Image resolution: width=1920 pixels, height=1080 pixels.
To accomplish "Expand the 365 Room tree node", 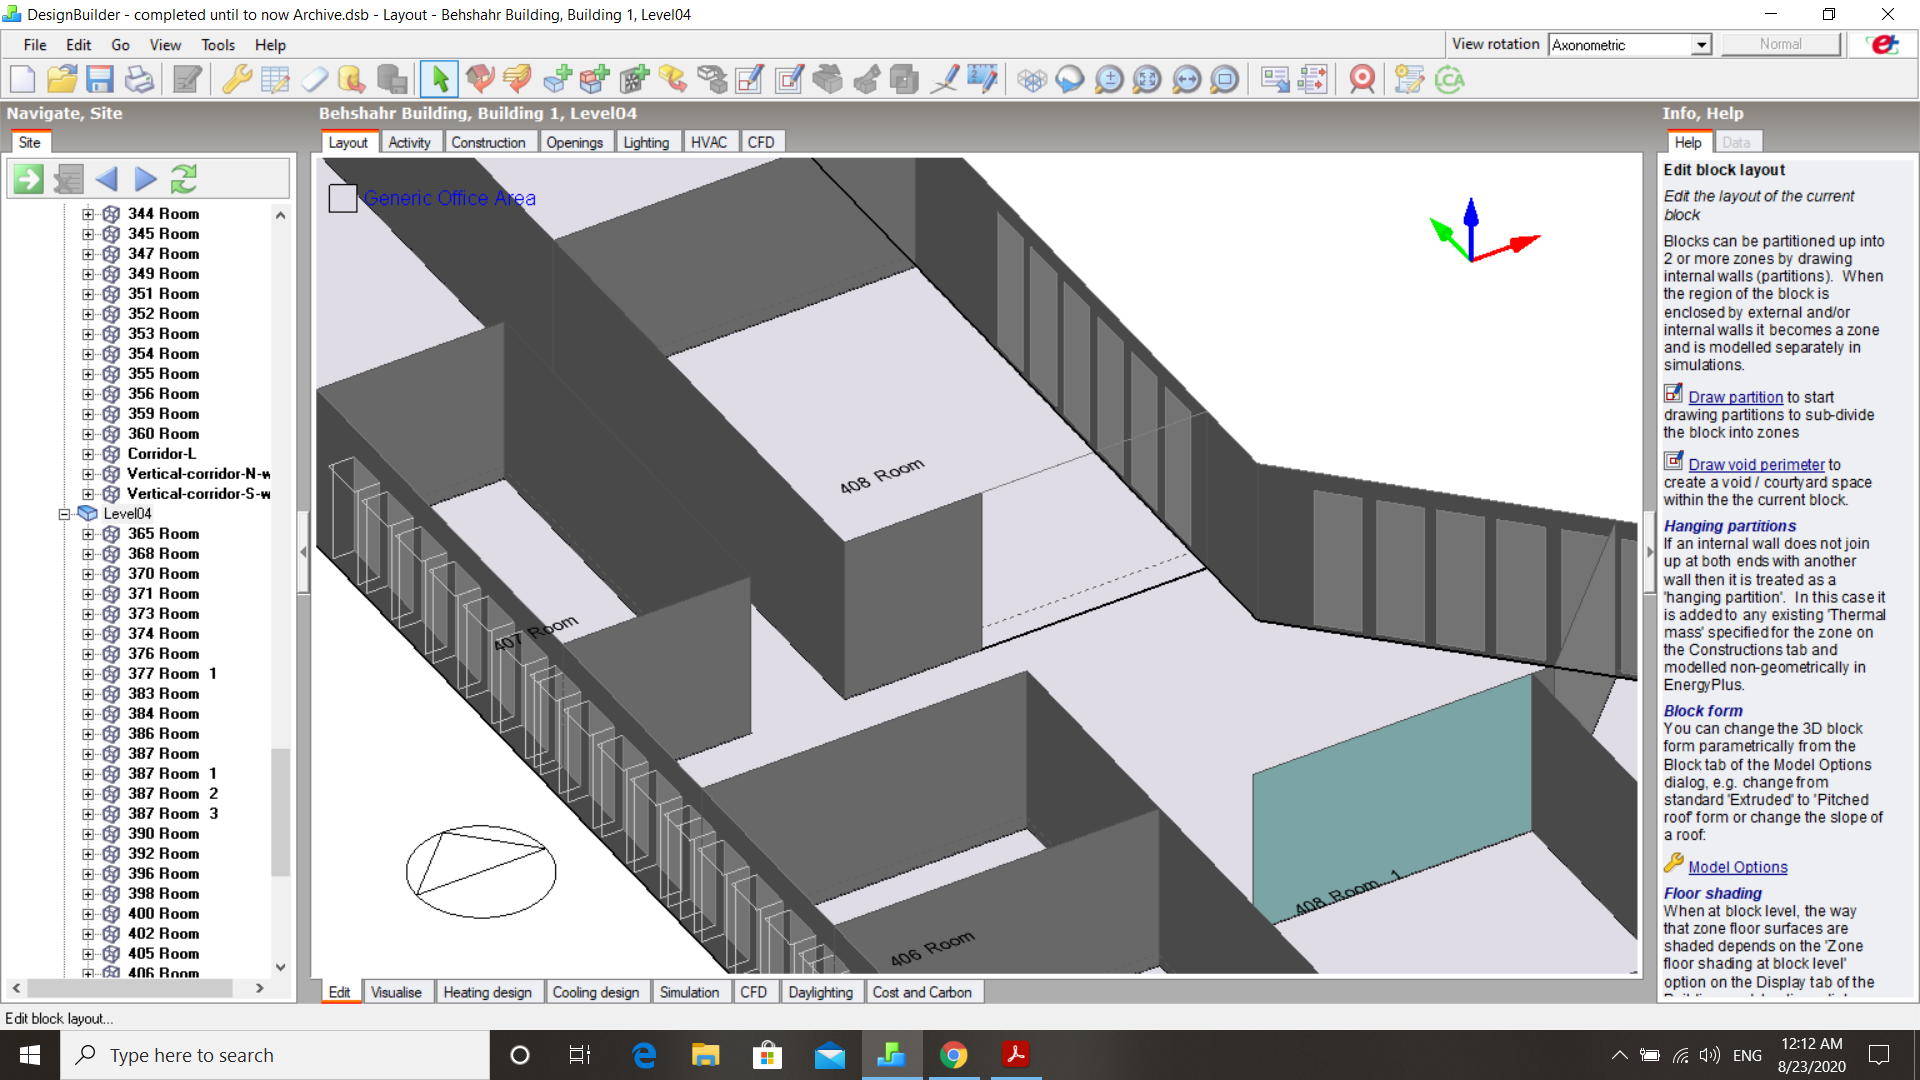I will pos(88,534).
